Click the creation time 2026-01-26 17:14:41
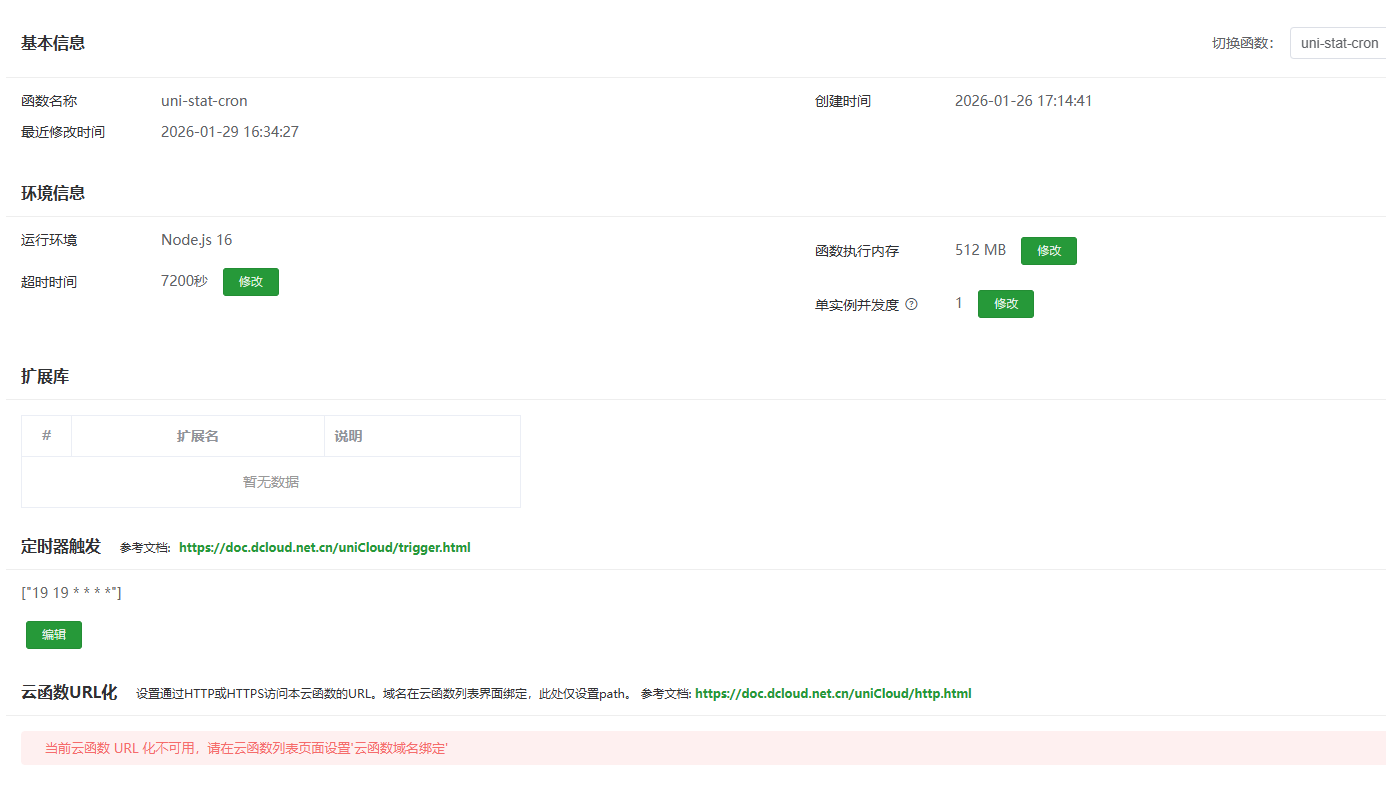Screen dimensions: 1386x787 pyautogui.click(x=1023, y=101)
